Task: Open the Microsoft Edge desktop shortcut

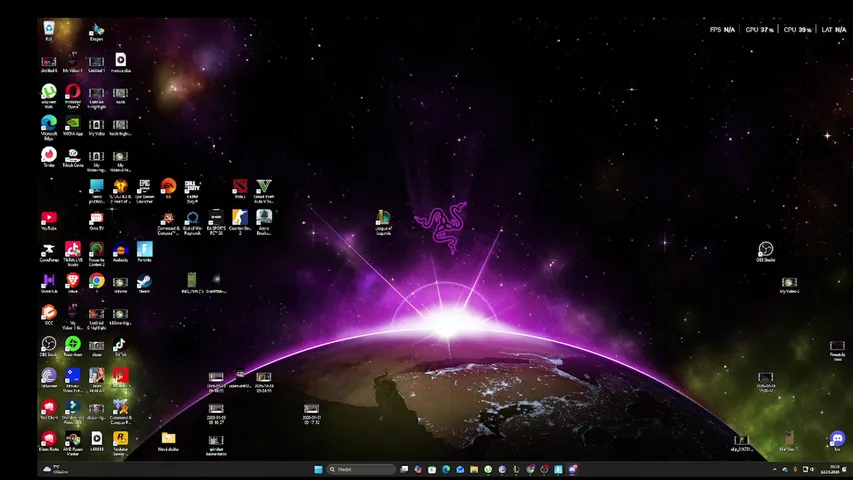Action: point(49,127)
